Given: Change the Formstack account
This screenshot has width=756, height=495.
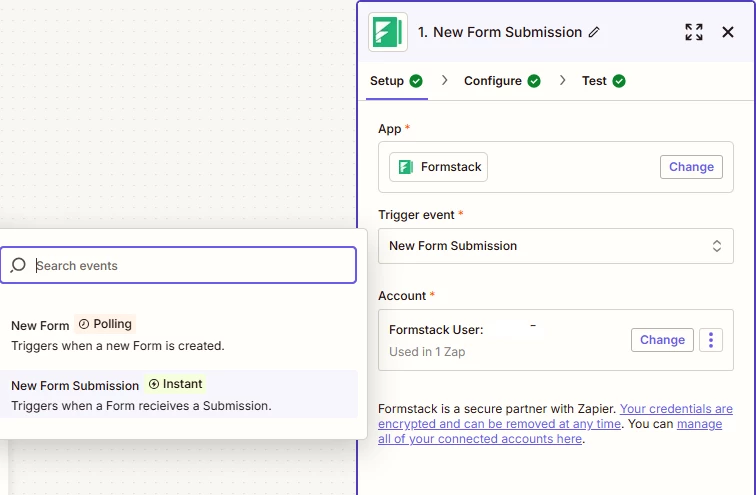Looking at the screenshot, I should pyautogui.click(x=662, y=340).
